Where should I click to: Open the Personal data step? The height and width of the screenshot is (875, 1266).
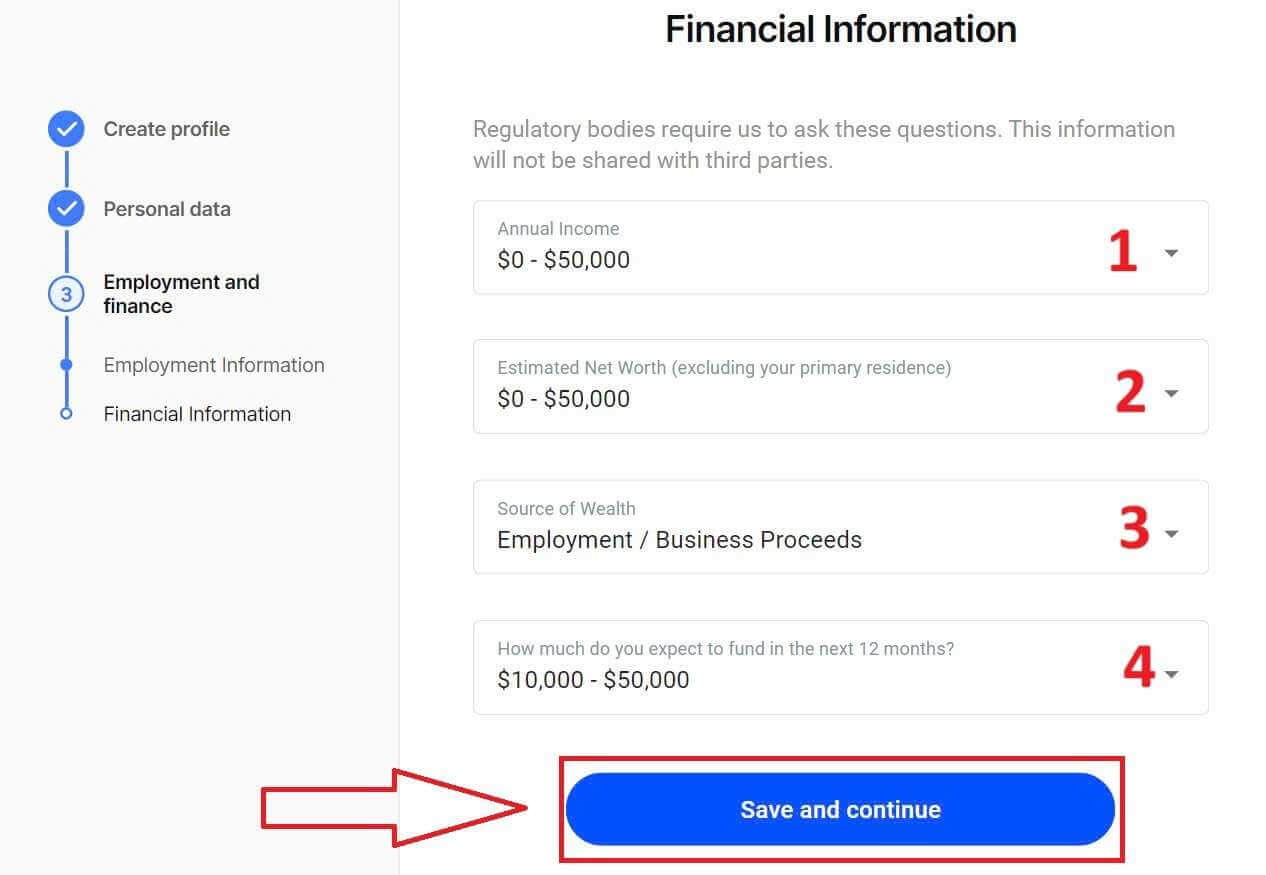point(166,208)
